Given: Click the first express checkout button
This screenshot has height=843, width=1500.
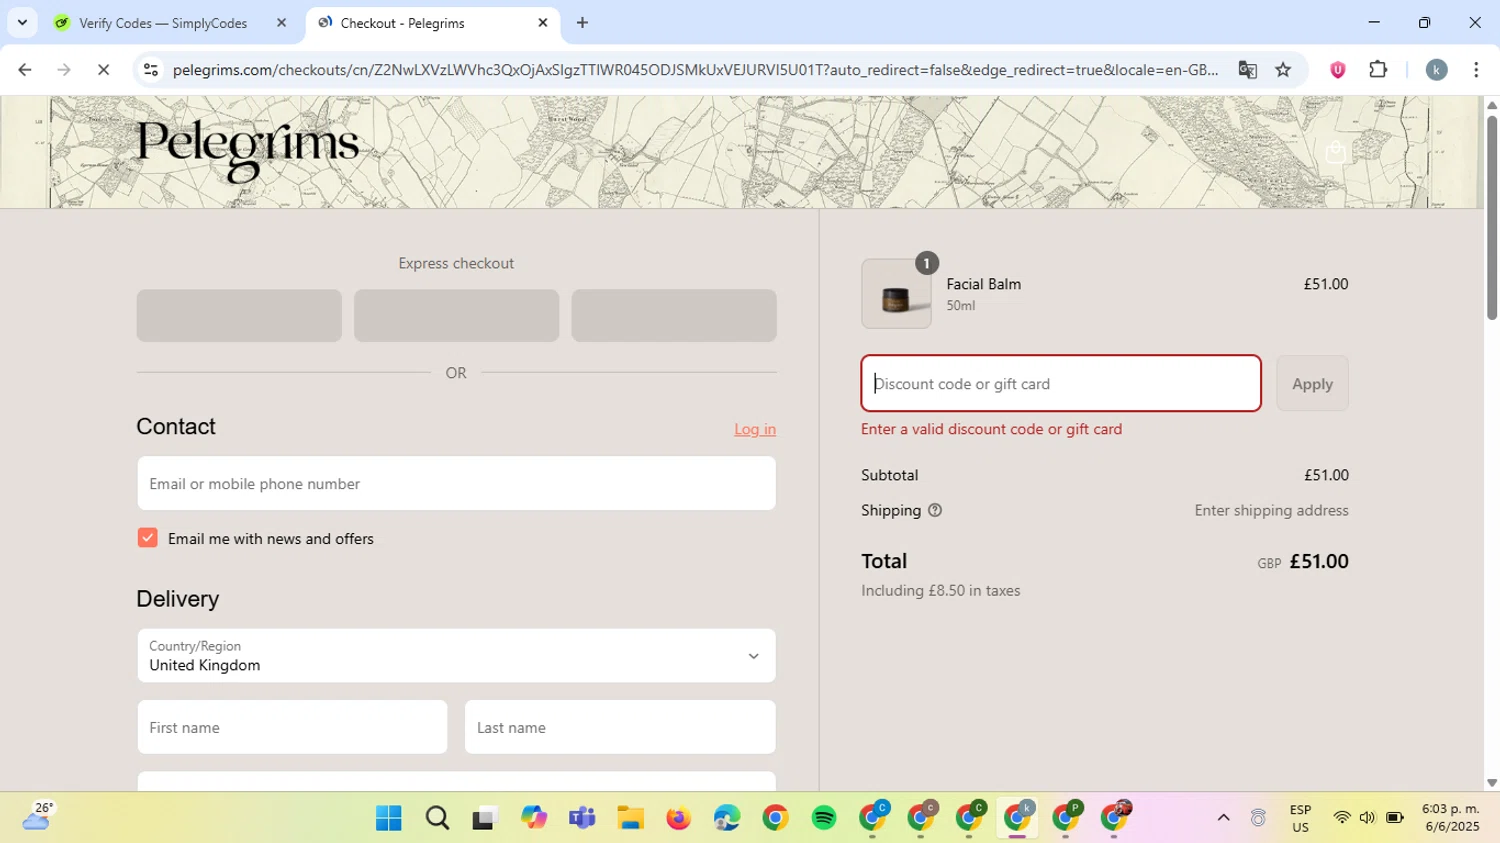Looking at the screenshot, I should [239, 316].
